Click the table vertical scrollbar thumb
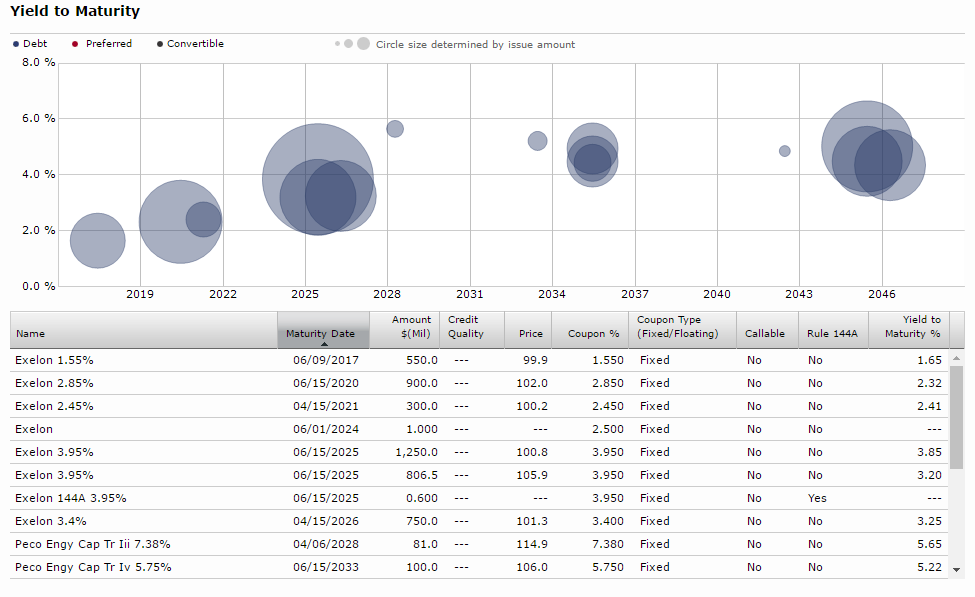Screen dimensions: 975x597 [956, 417]
